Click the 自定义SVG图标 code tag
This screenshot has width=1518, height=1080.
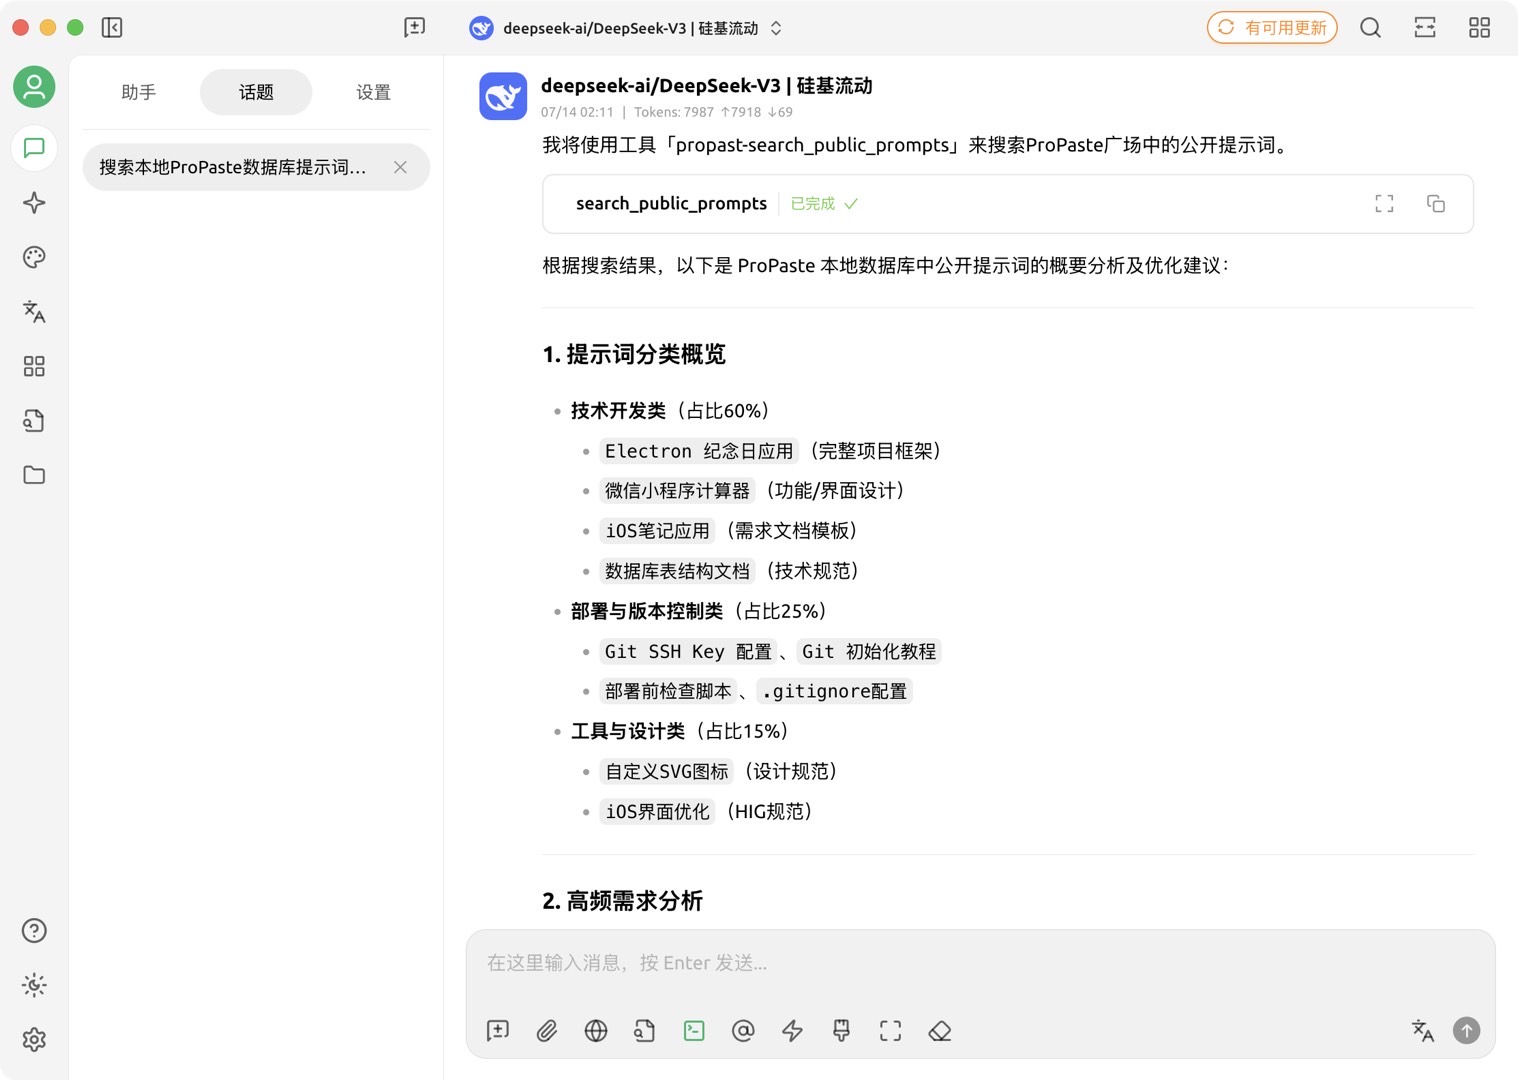[x=666, y=771]
